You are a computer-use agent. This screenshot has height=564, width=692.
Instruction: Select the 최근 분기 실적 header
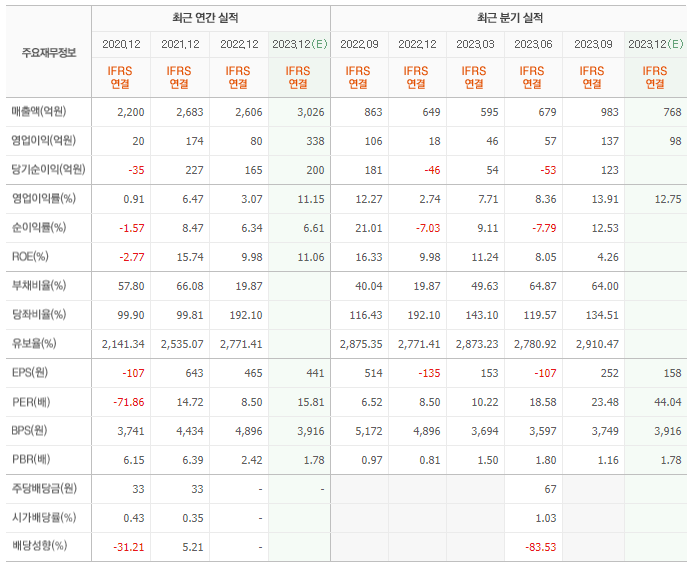510,18
